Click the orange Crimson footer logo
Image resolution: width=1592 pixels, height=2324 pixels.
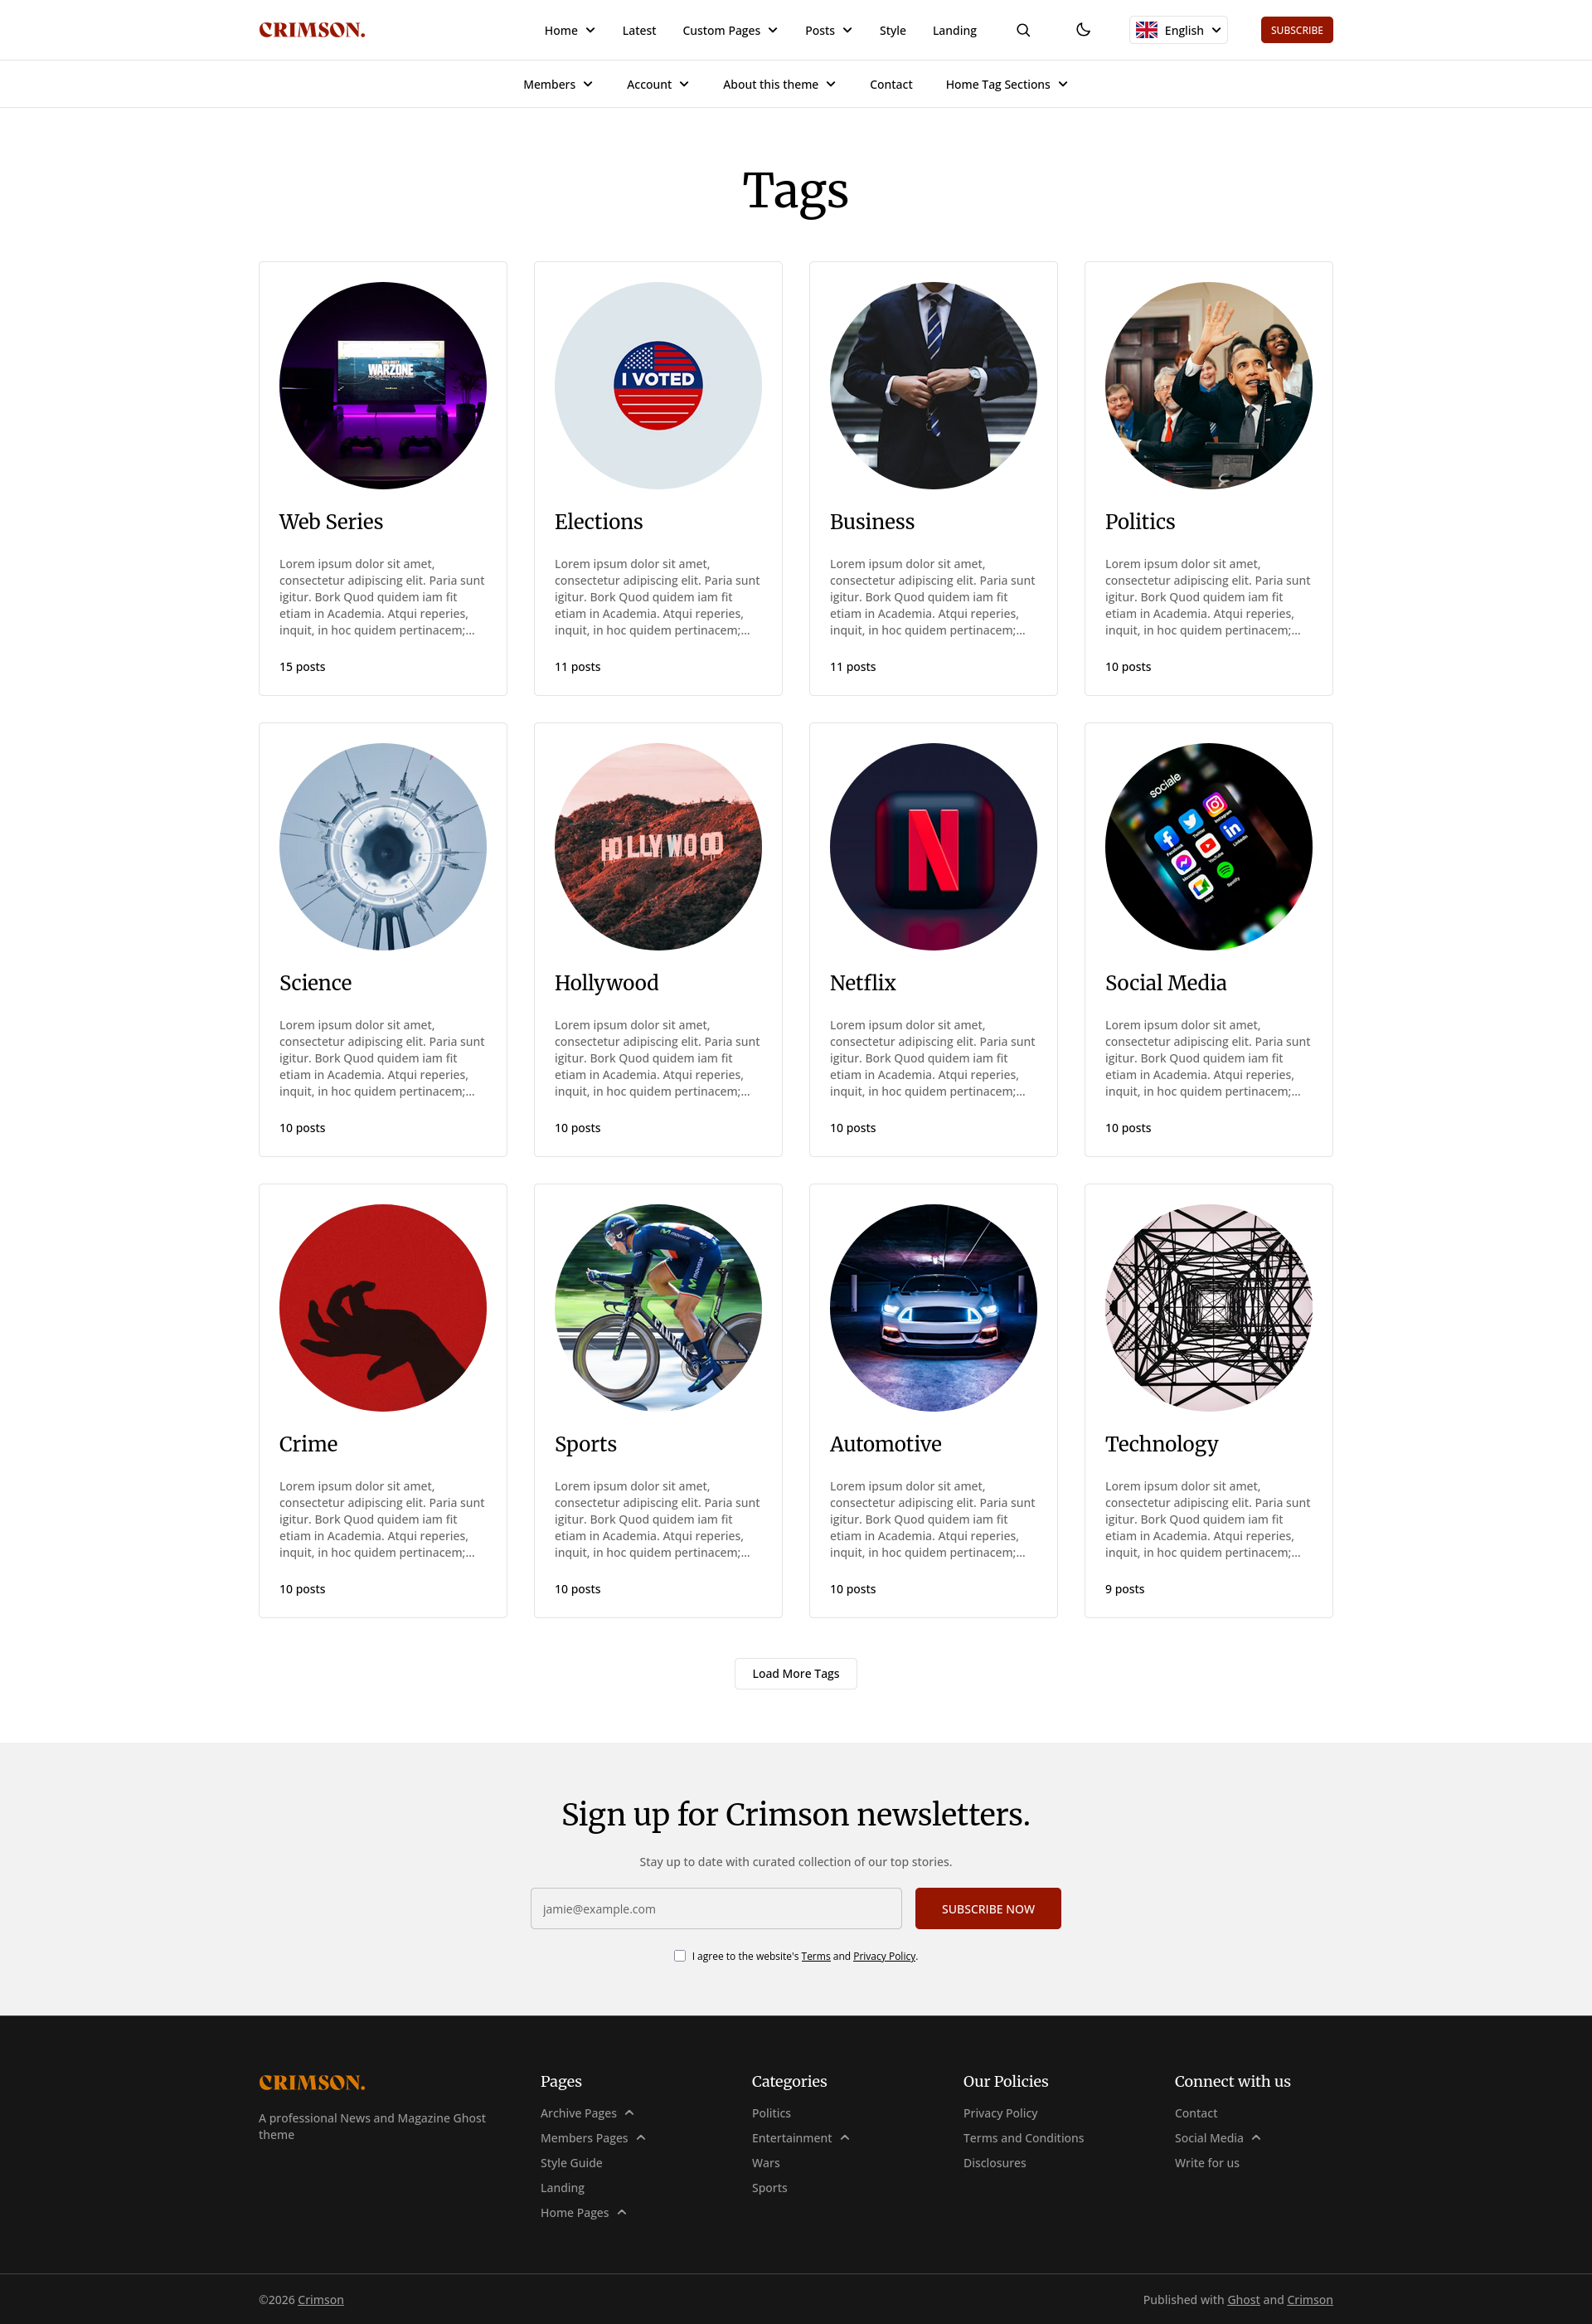point(312,2083)
